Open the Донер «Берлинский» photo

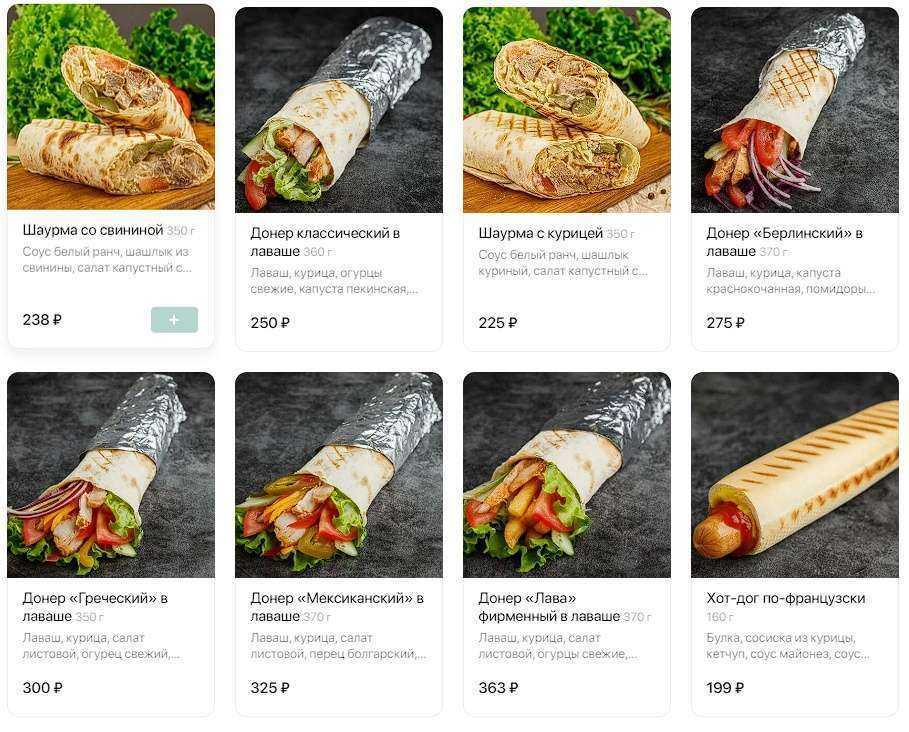tap(795, 110)
